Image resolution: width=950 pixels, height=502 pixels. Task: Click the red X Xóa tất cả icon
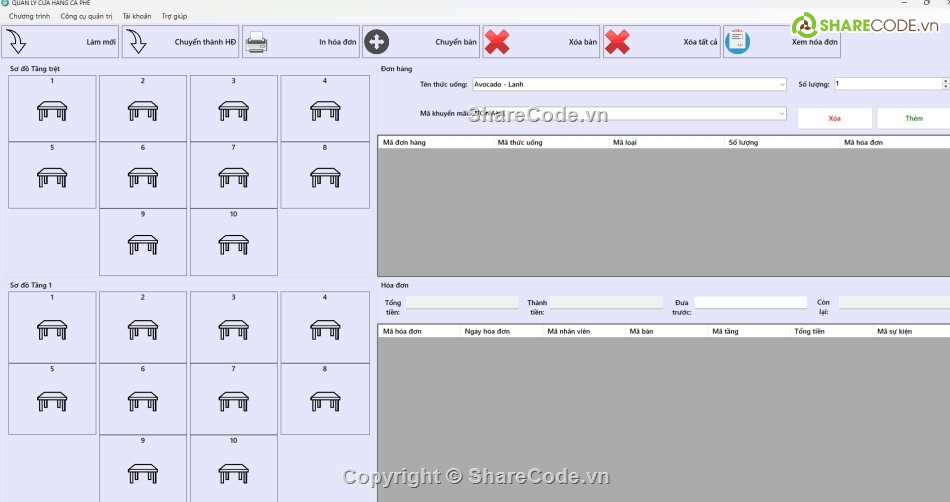pos(617,42)
